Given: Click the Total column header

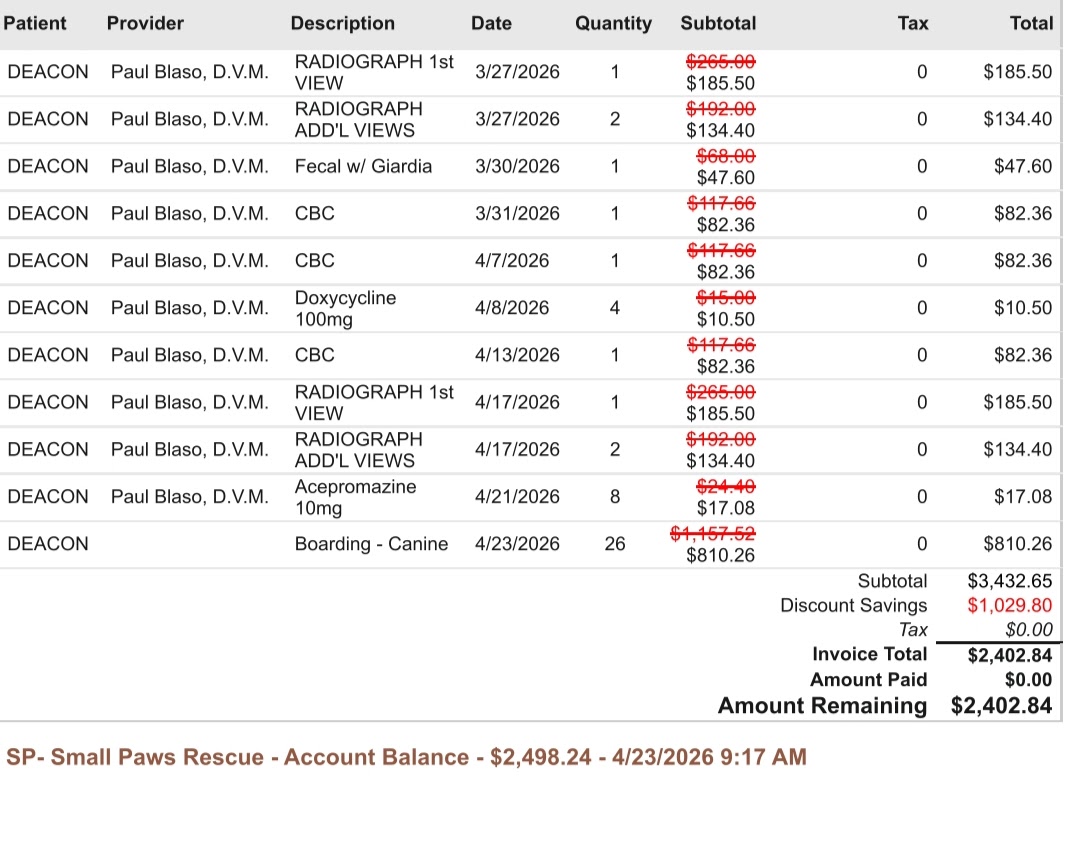Looking at the screenshot, I should [x=1031, y=23].
